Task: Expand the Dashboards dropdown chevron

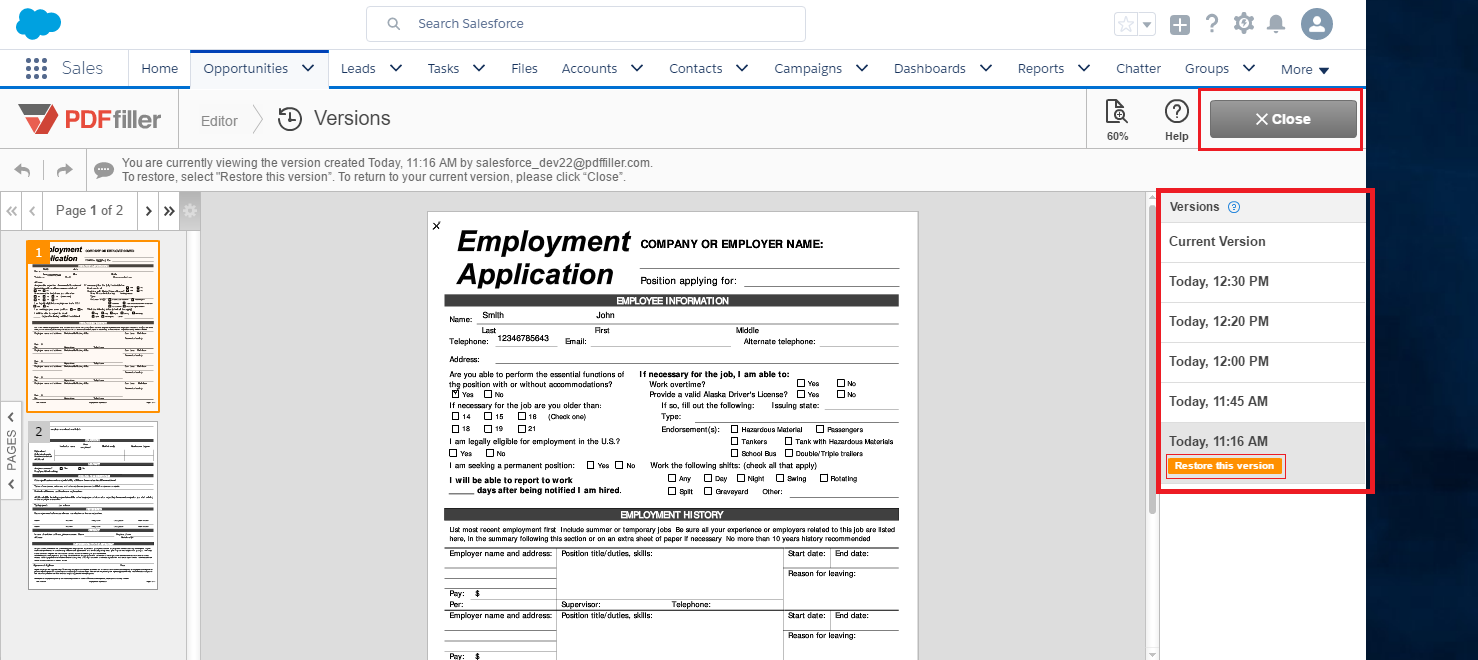Action: point(986,68)
